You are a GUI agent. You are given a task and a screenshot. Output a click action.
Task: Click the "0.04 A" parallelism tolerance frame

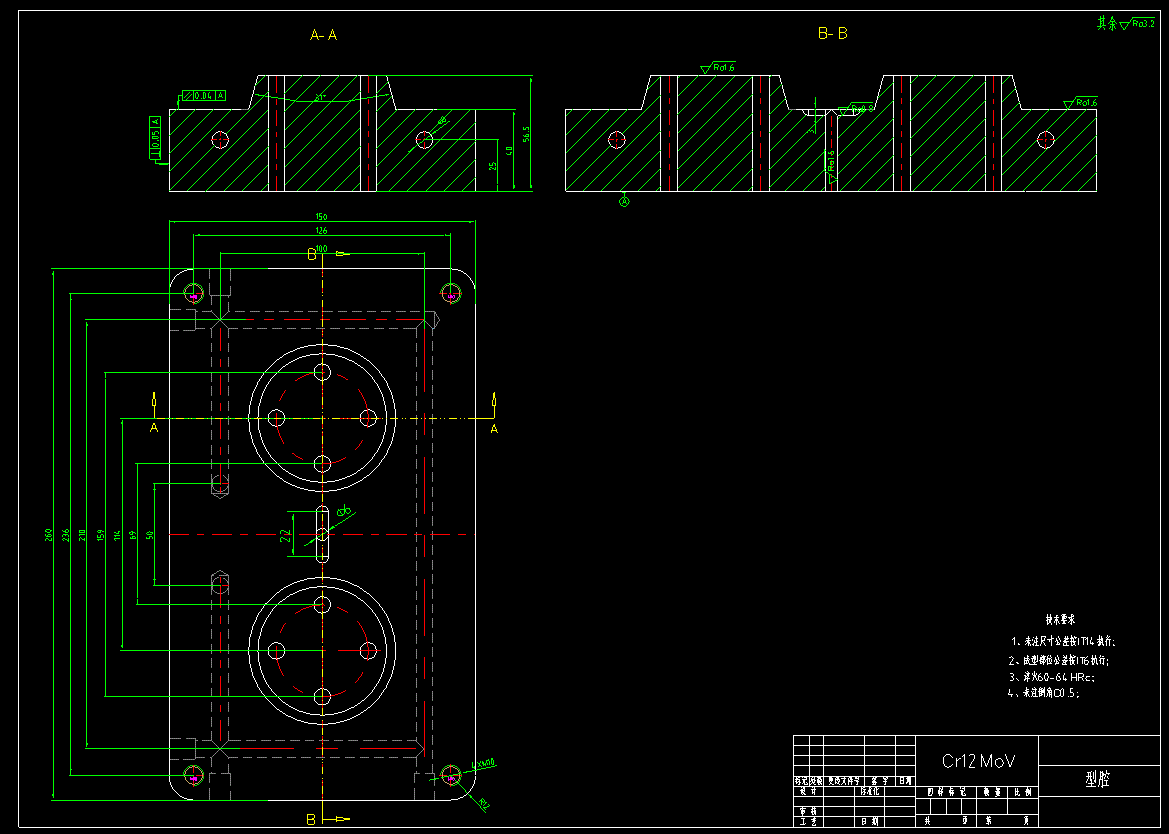(204, 95)
